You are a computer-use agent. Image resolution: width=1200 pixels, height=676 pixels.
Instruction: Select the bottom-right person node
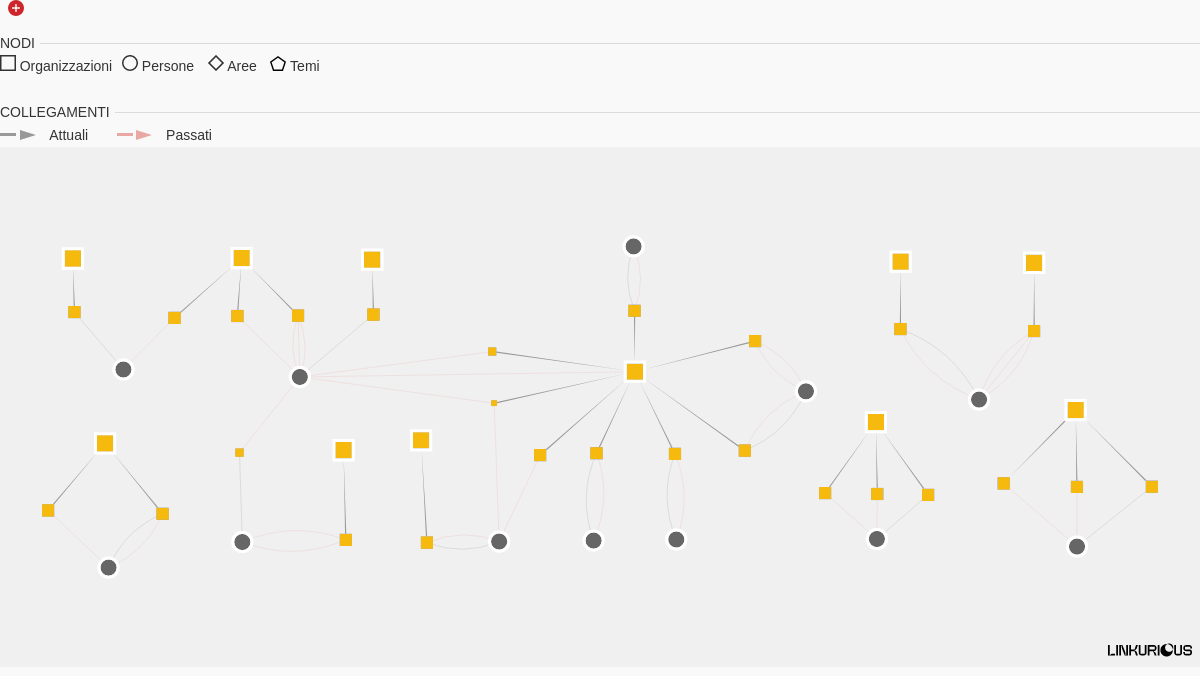click(x=1077, y=546)
